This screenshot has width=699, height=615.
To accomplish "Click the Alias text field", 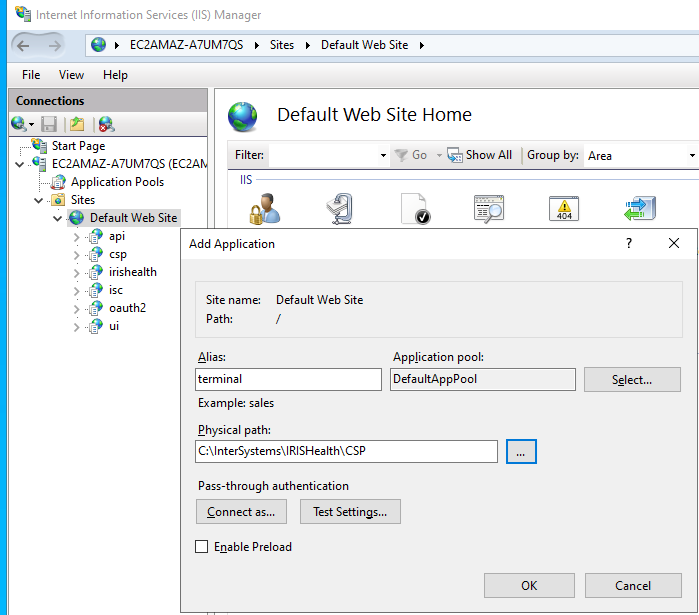I will [x=288, y=380].
